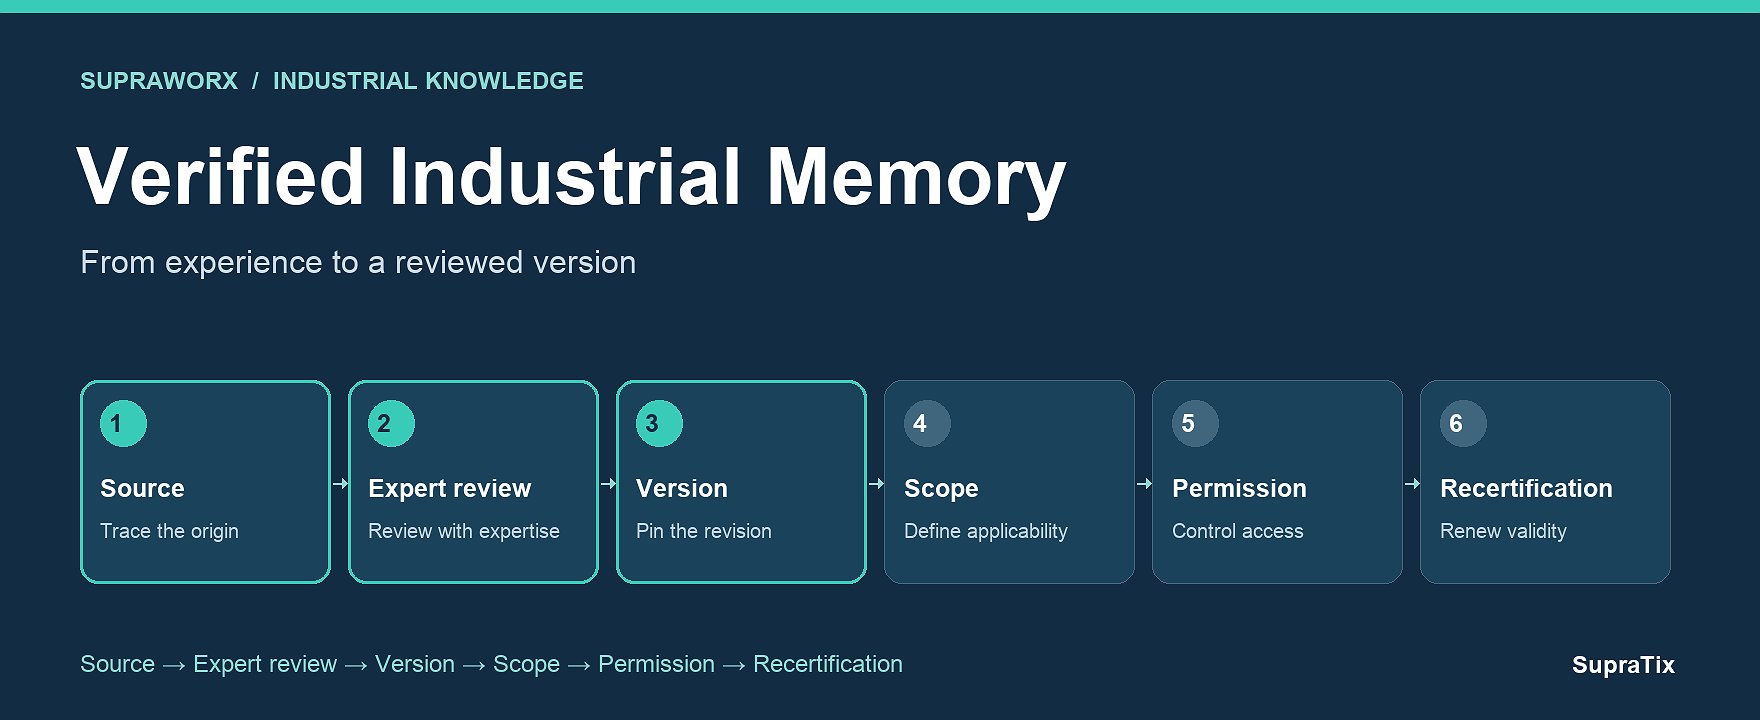1760x720 pixels.
Task: Click the step 4 number circle
Action: pyautogui.click(x=927, y=423)
